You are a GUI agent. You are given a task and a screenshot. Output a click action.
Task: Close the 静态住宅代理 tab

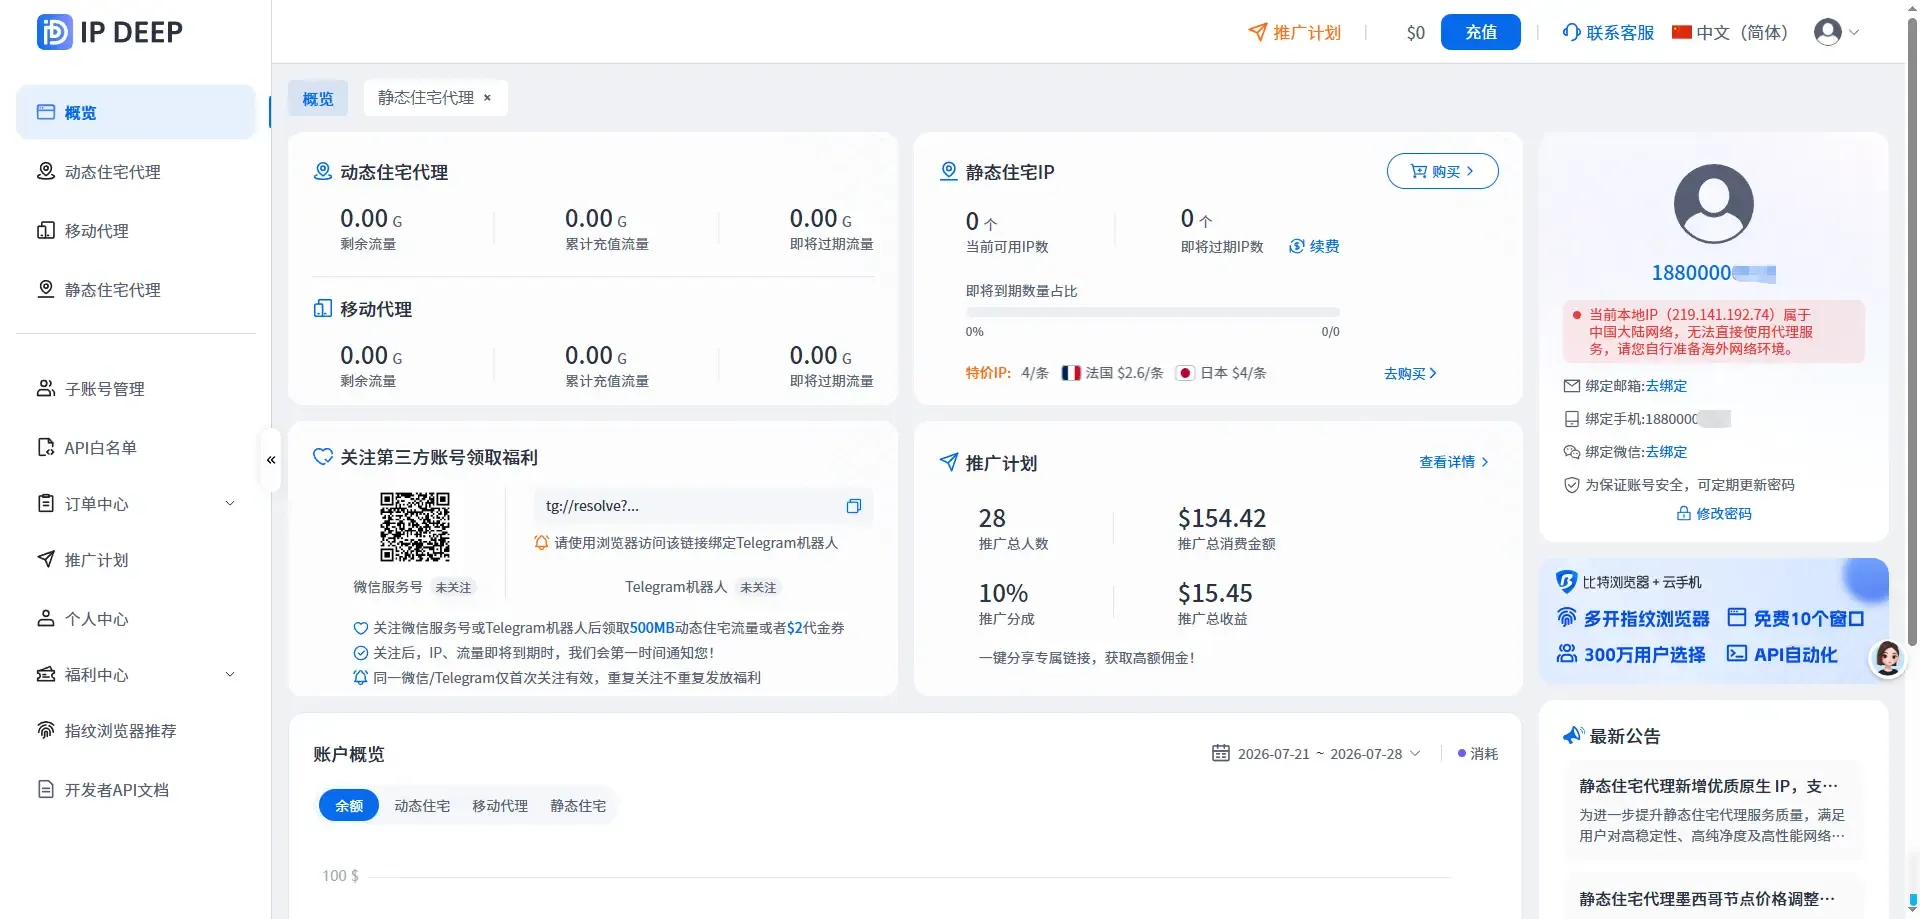(x=487, y=98)
